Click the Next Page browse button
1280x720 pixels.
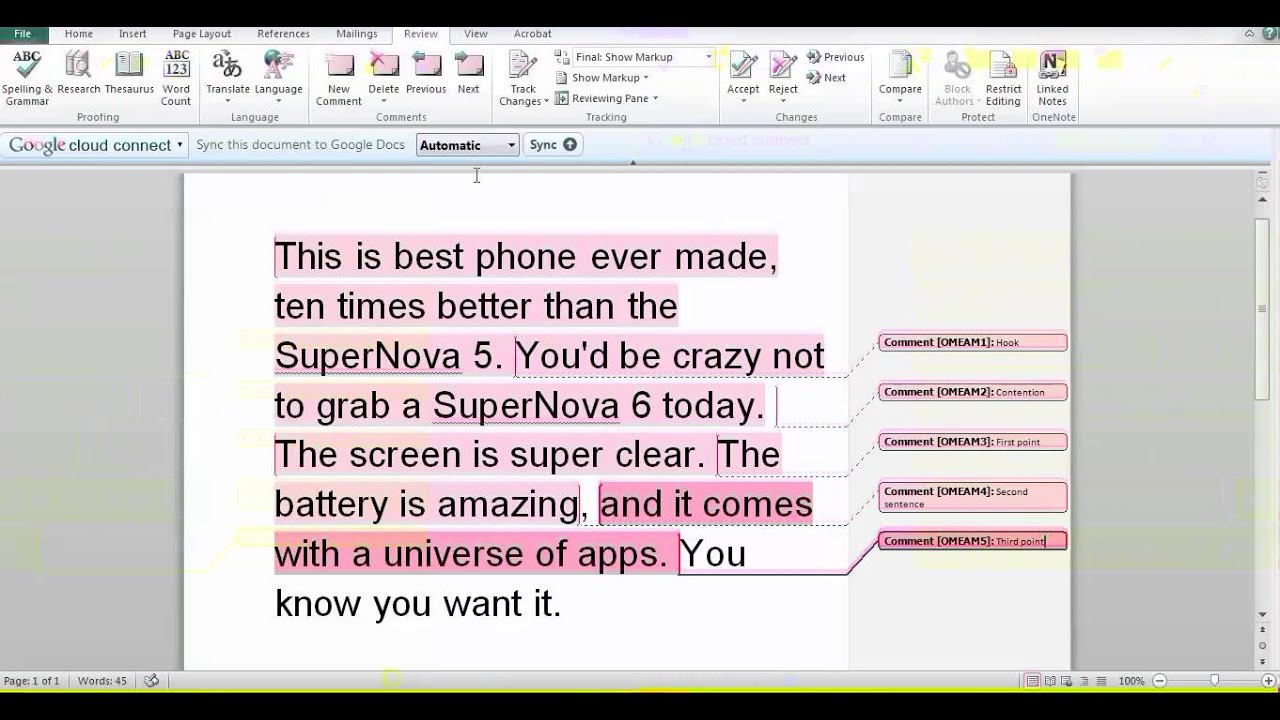[x=1262, y=660]
